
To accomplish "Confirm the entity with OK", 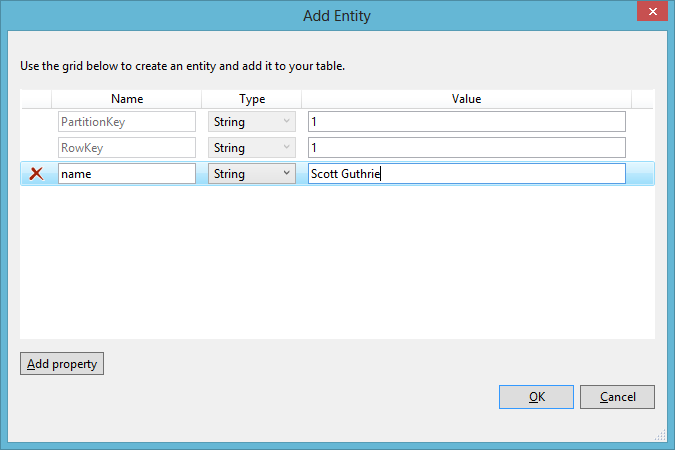I will pyautogui.click(x=537, y=397).
